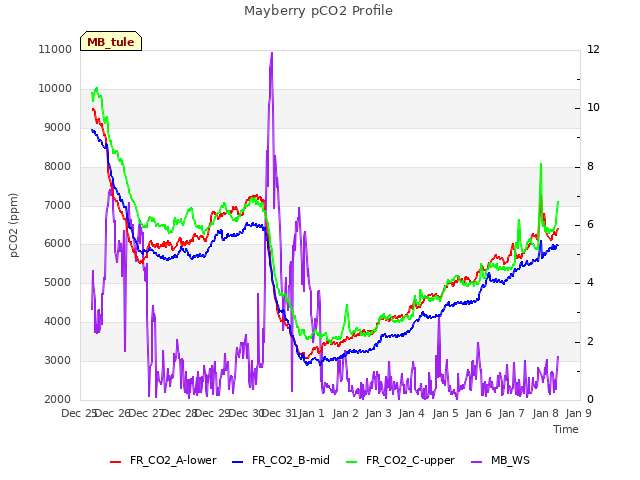Click the purple MB_WS legend swatch
The image size is (640, 480).
[x=476, y=462]
